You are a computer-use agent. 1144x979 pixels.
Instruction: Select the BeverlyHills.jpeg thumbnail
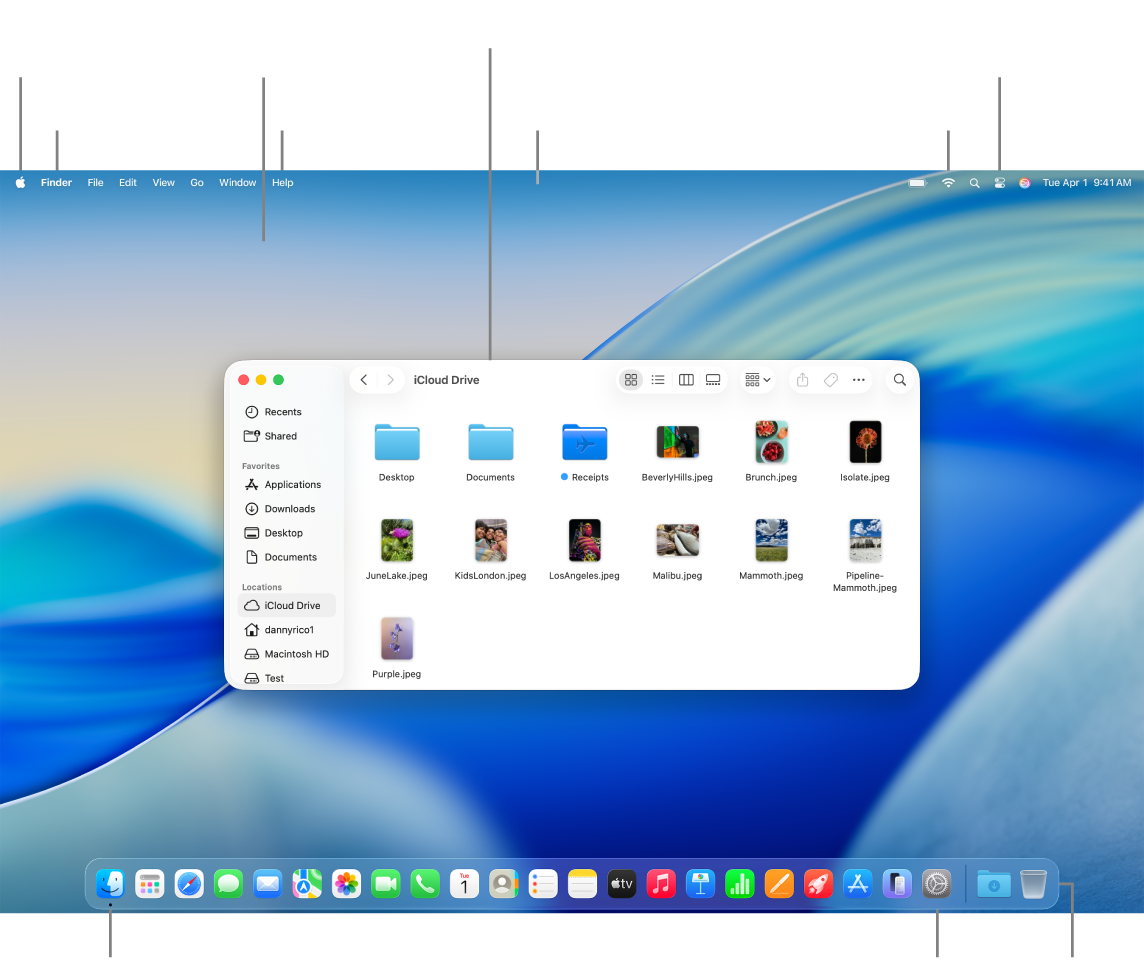[x=678, y=442]
